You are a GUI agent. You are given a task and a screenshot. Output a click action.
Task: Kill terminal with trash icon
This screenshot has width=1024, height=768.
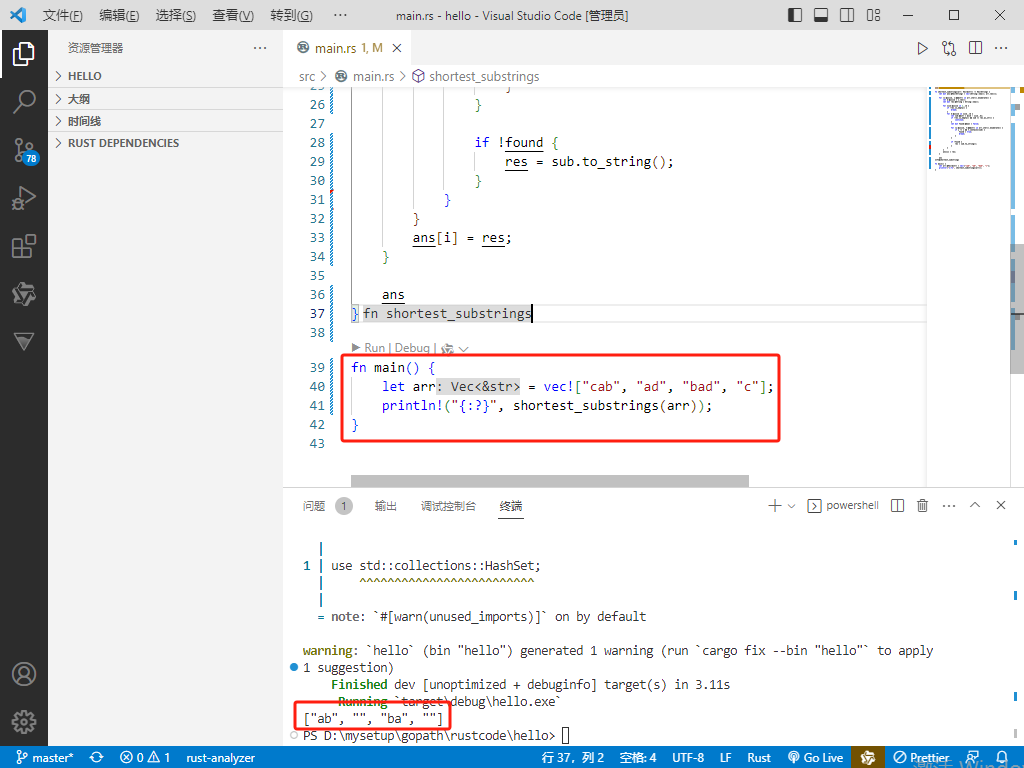[923, 505]
